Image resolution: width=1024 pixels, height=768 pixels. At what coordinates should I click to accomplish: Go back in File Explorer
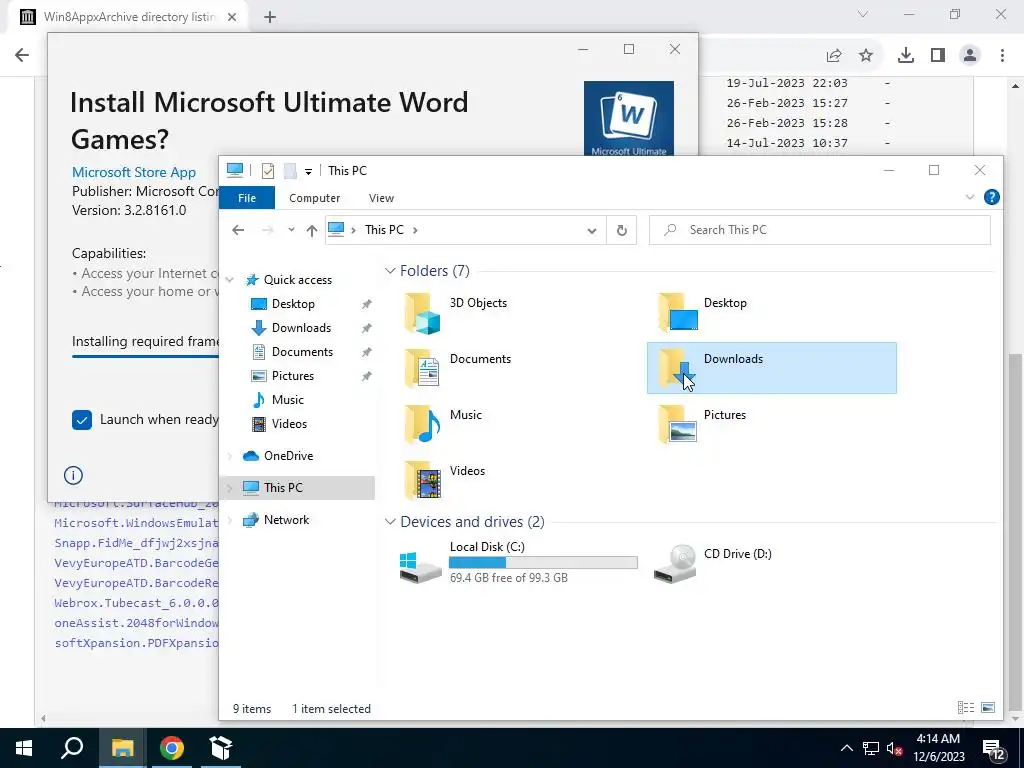(x=238, y=230)
